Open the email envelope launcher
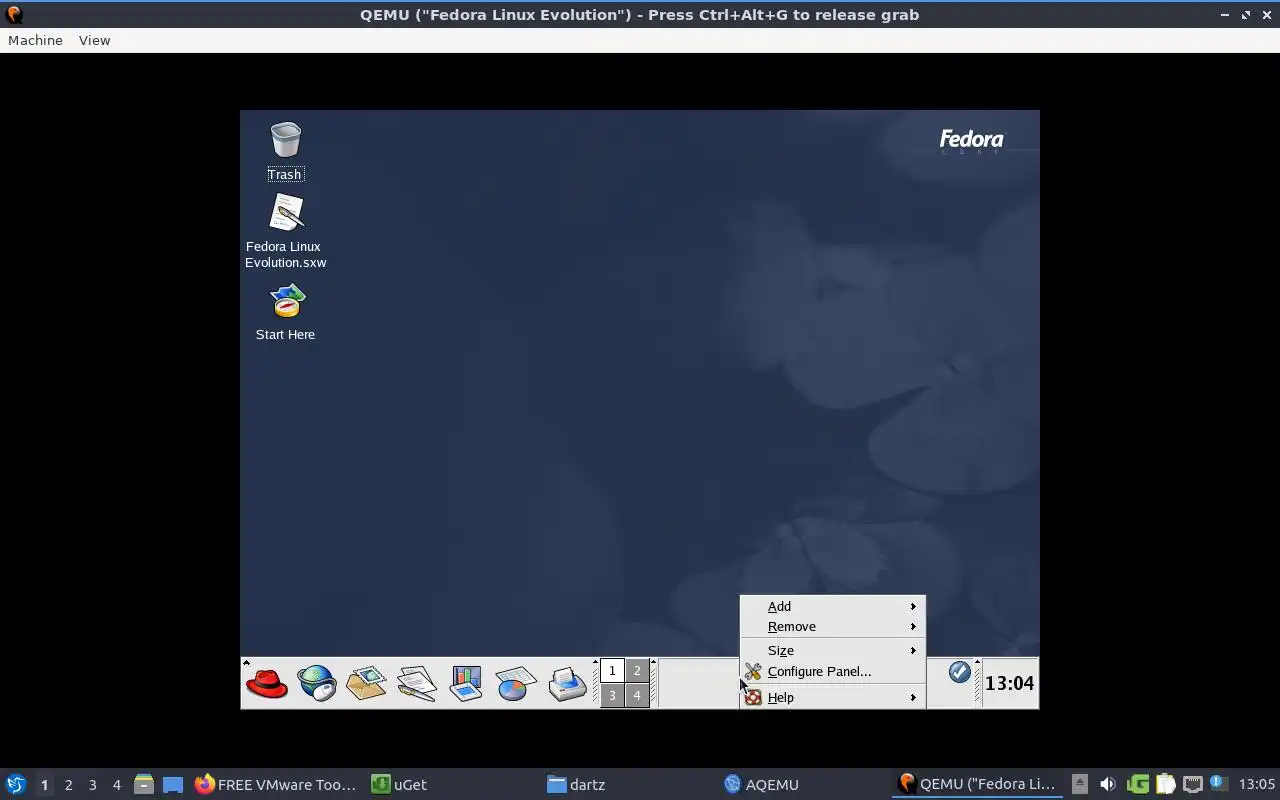Screen dimensions: 1280x800 (x=367, y=684)
